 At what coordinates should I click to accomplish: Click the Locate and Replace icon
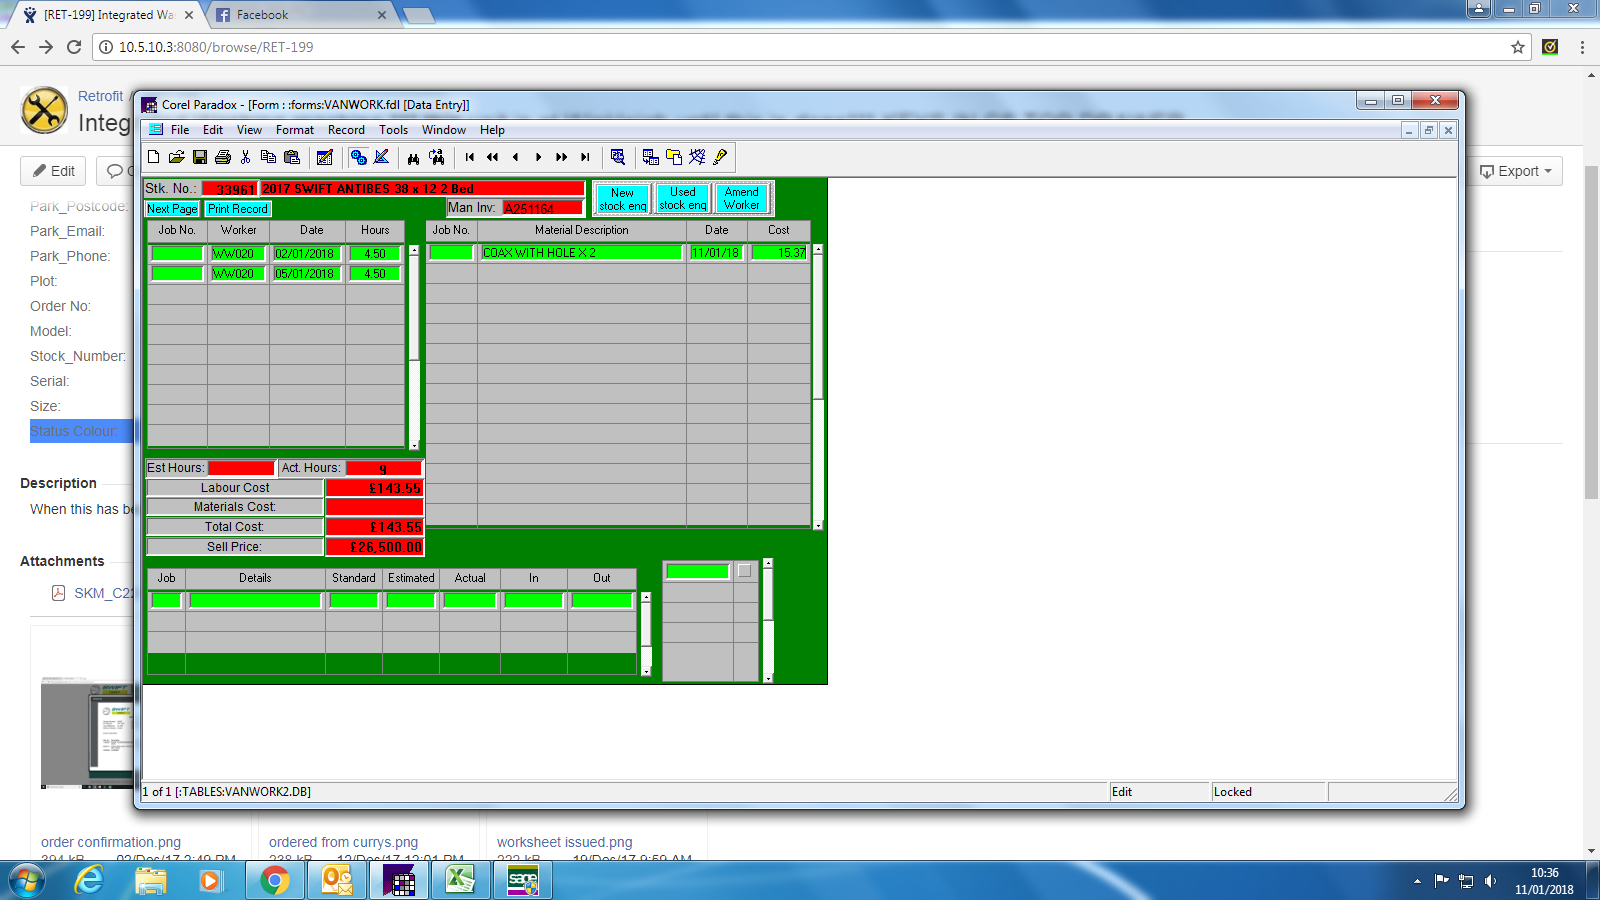coord(437,157)
